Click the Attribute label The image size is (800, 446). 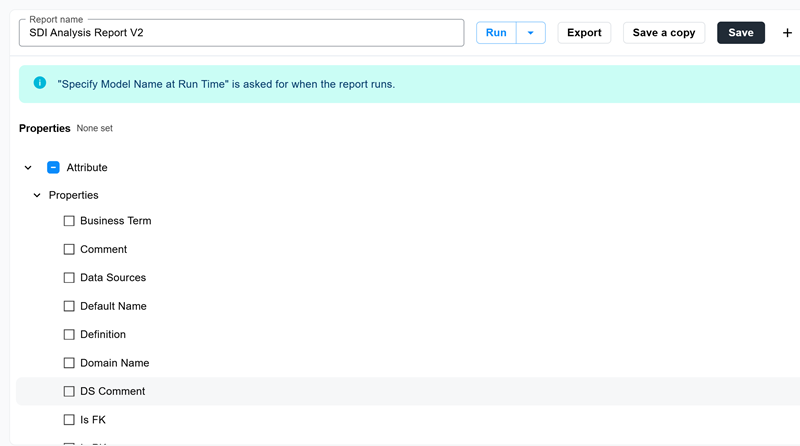(87, 167)
